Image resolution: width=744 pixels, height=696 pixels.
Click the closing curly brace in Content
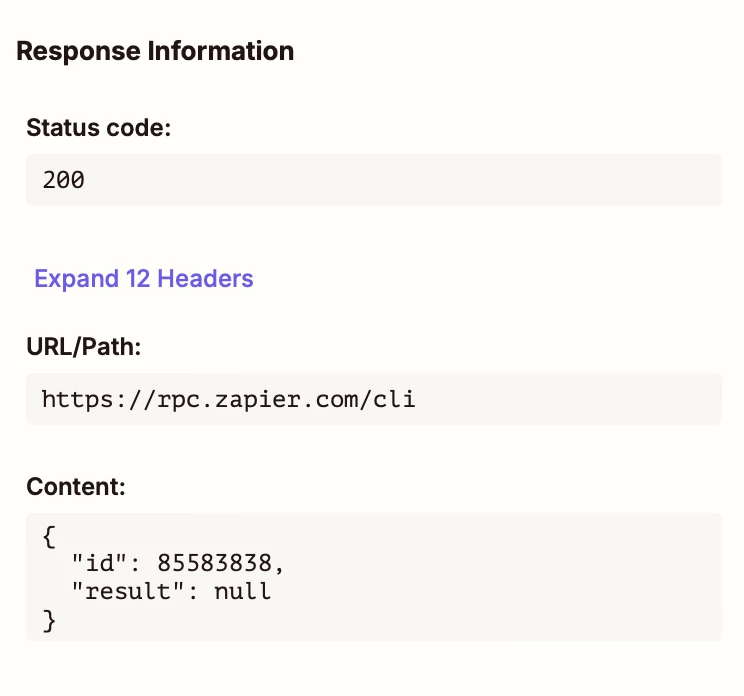click(49, 621)
